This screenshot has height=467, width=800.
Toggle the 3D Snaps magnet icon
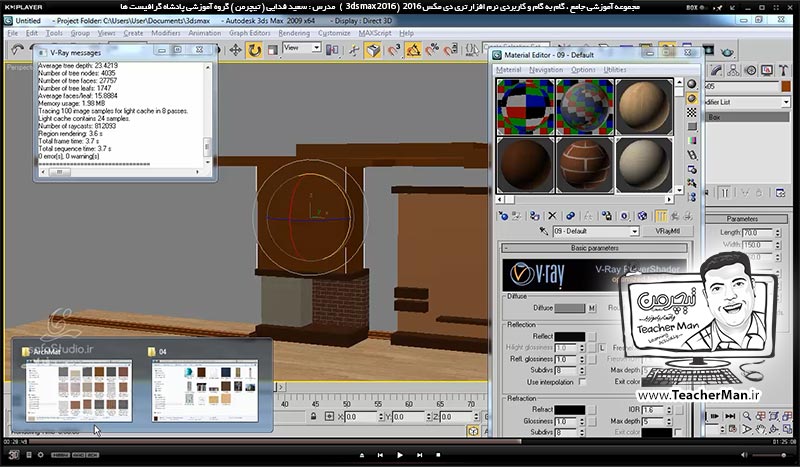click(x=393, y=50)
